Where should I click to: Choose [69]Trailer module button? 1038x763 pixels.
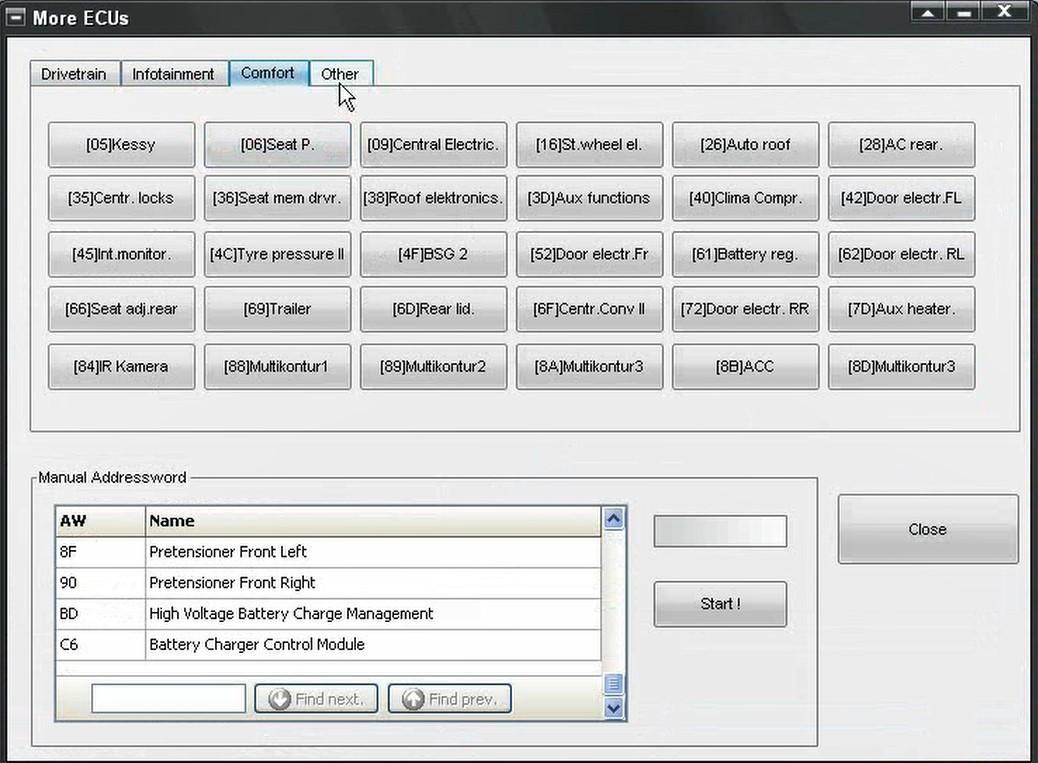277,309
